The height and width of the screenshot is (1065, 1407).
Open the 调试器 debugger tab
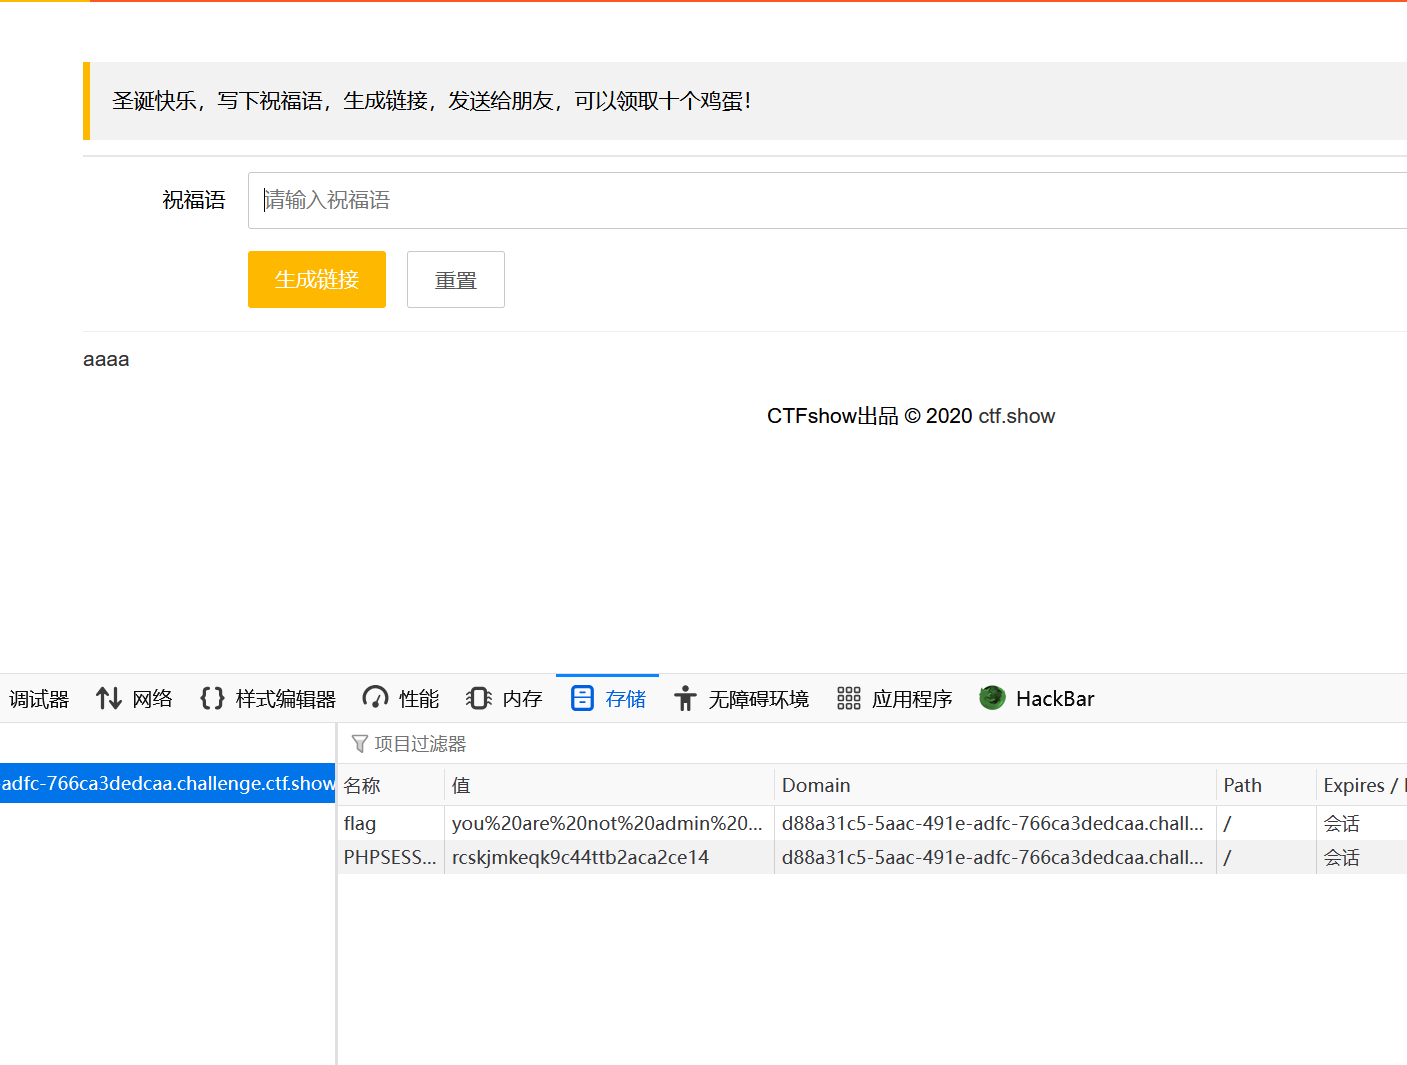click(x=38, y=699)
